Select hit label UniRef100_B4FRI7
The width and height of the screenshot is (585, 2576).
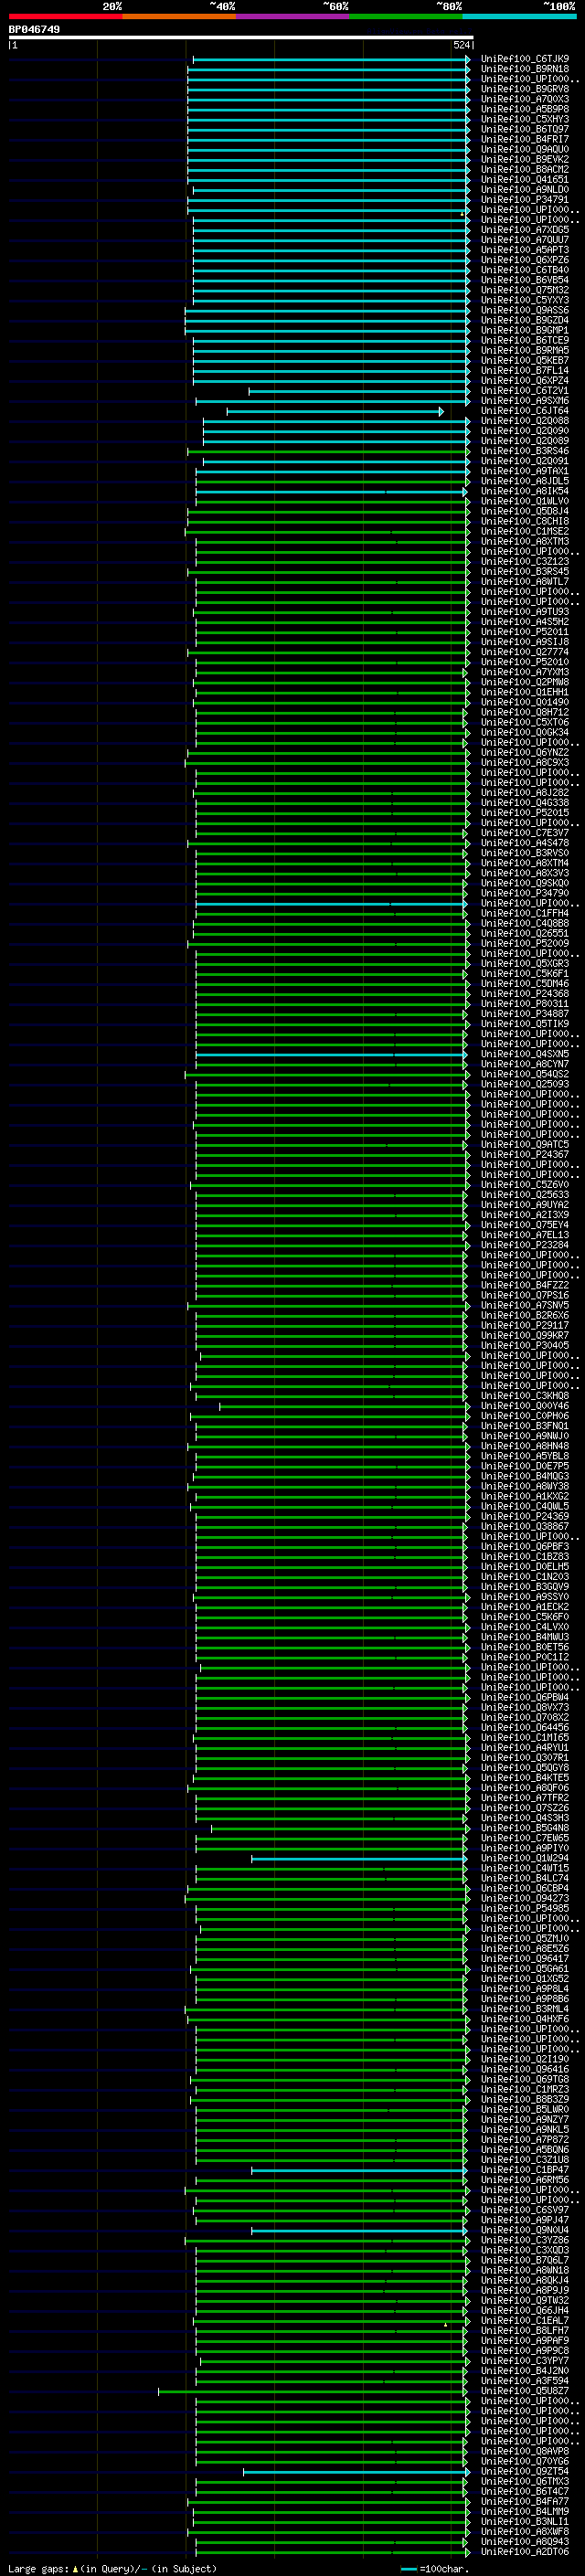(x=525, y=139)
